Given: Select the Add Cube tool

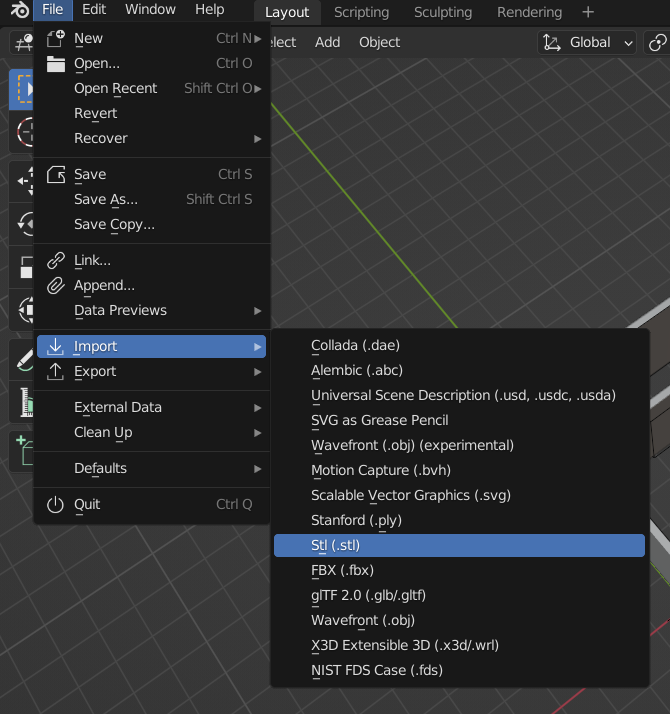Looking at the screenshot, I should (22, 451).
